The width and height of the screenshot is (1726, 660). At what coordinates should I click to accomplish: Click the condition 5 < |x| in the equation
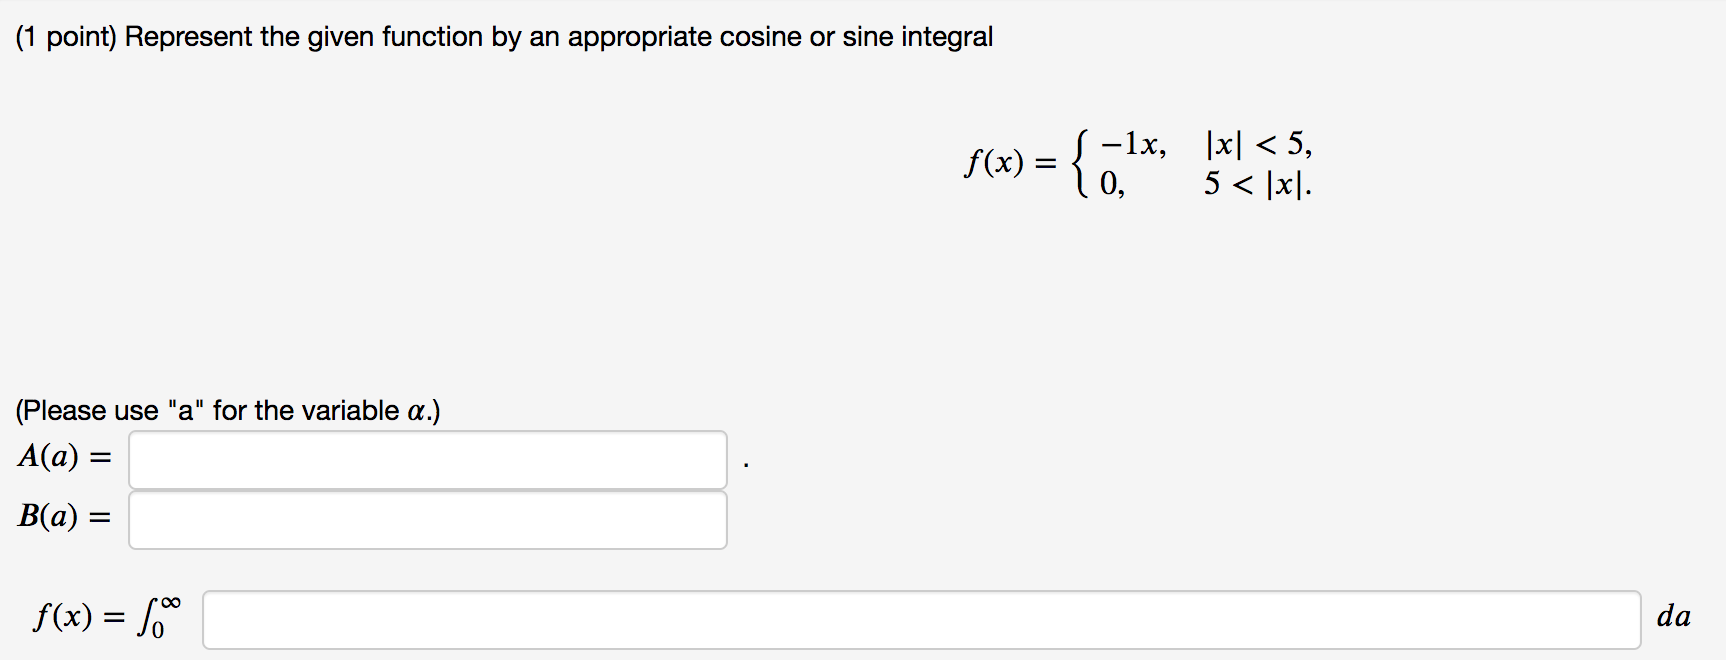1255,183
